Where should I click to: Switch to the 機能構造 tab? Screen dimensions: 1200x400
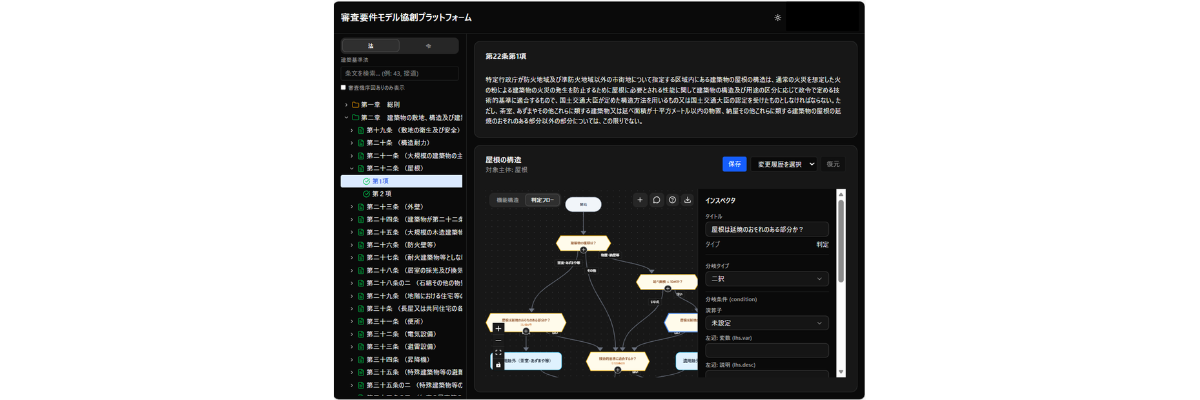[508, 200]
